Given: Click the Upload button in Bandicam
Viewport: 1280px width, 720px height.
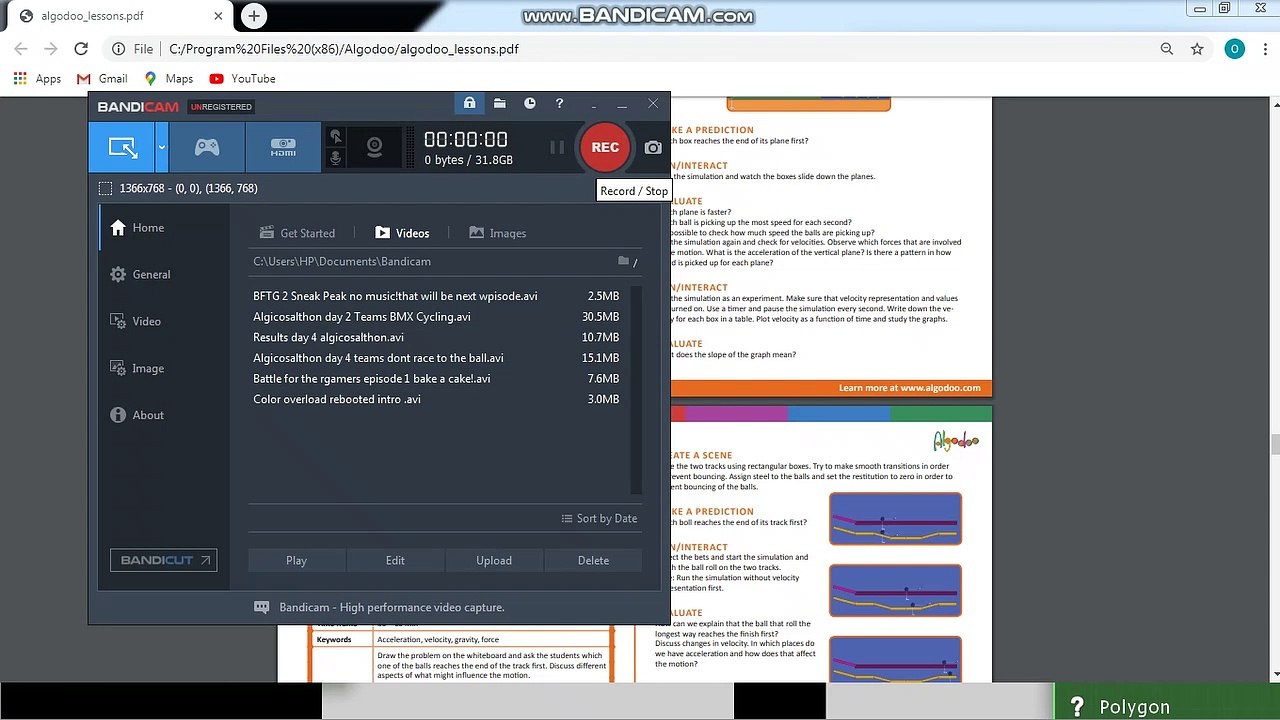Looking at the screenshot, I should point(494,560).
